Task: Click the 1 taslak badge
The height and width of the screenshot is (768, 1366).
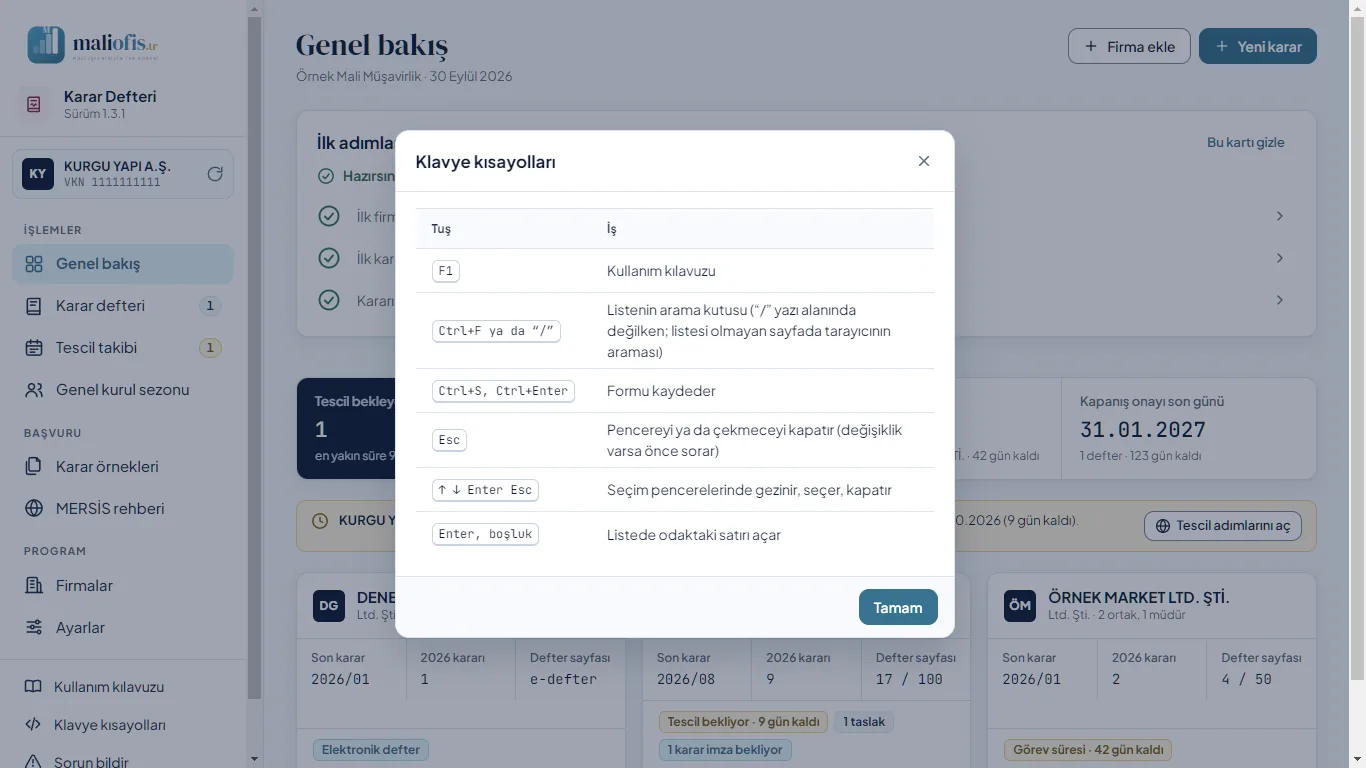Action: (x=864, y=722)
